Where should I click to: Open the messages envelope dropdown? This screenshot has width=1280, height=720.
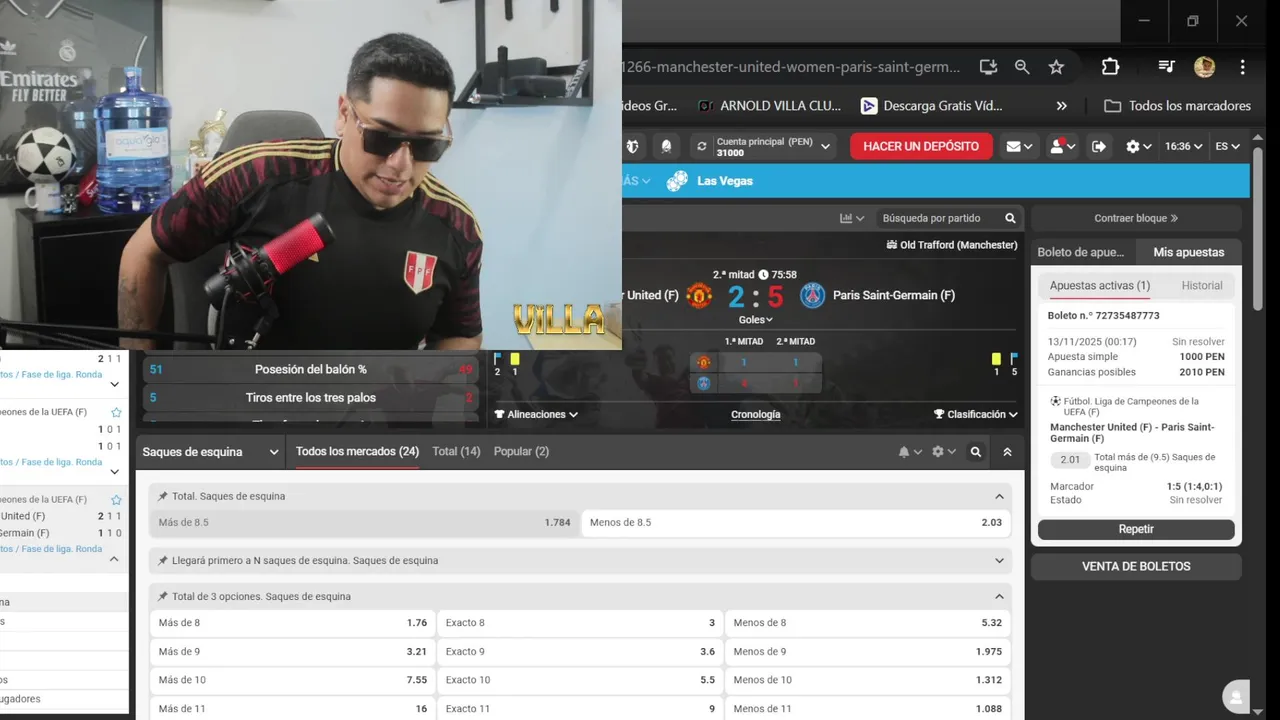1019,146
